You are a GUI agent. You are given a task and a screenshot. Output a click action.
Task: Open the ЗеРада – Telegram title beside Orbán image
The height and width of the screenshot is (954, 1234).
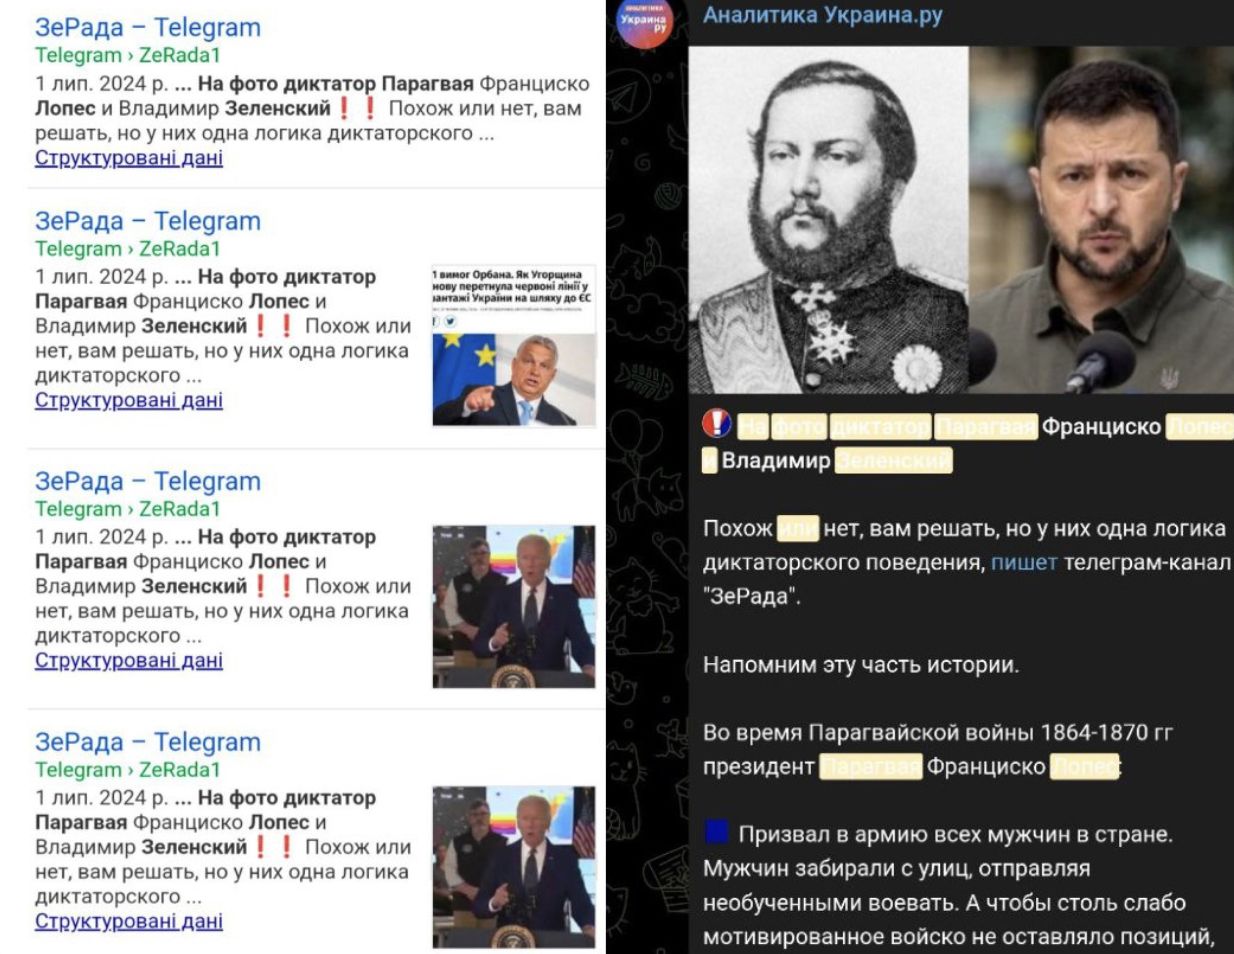(x=148, y=221)
